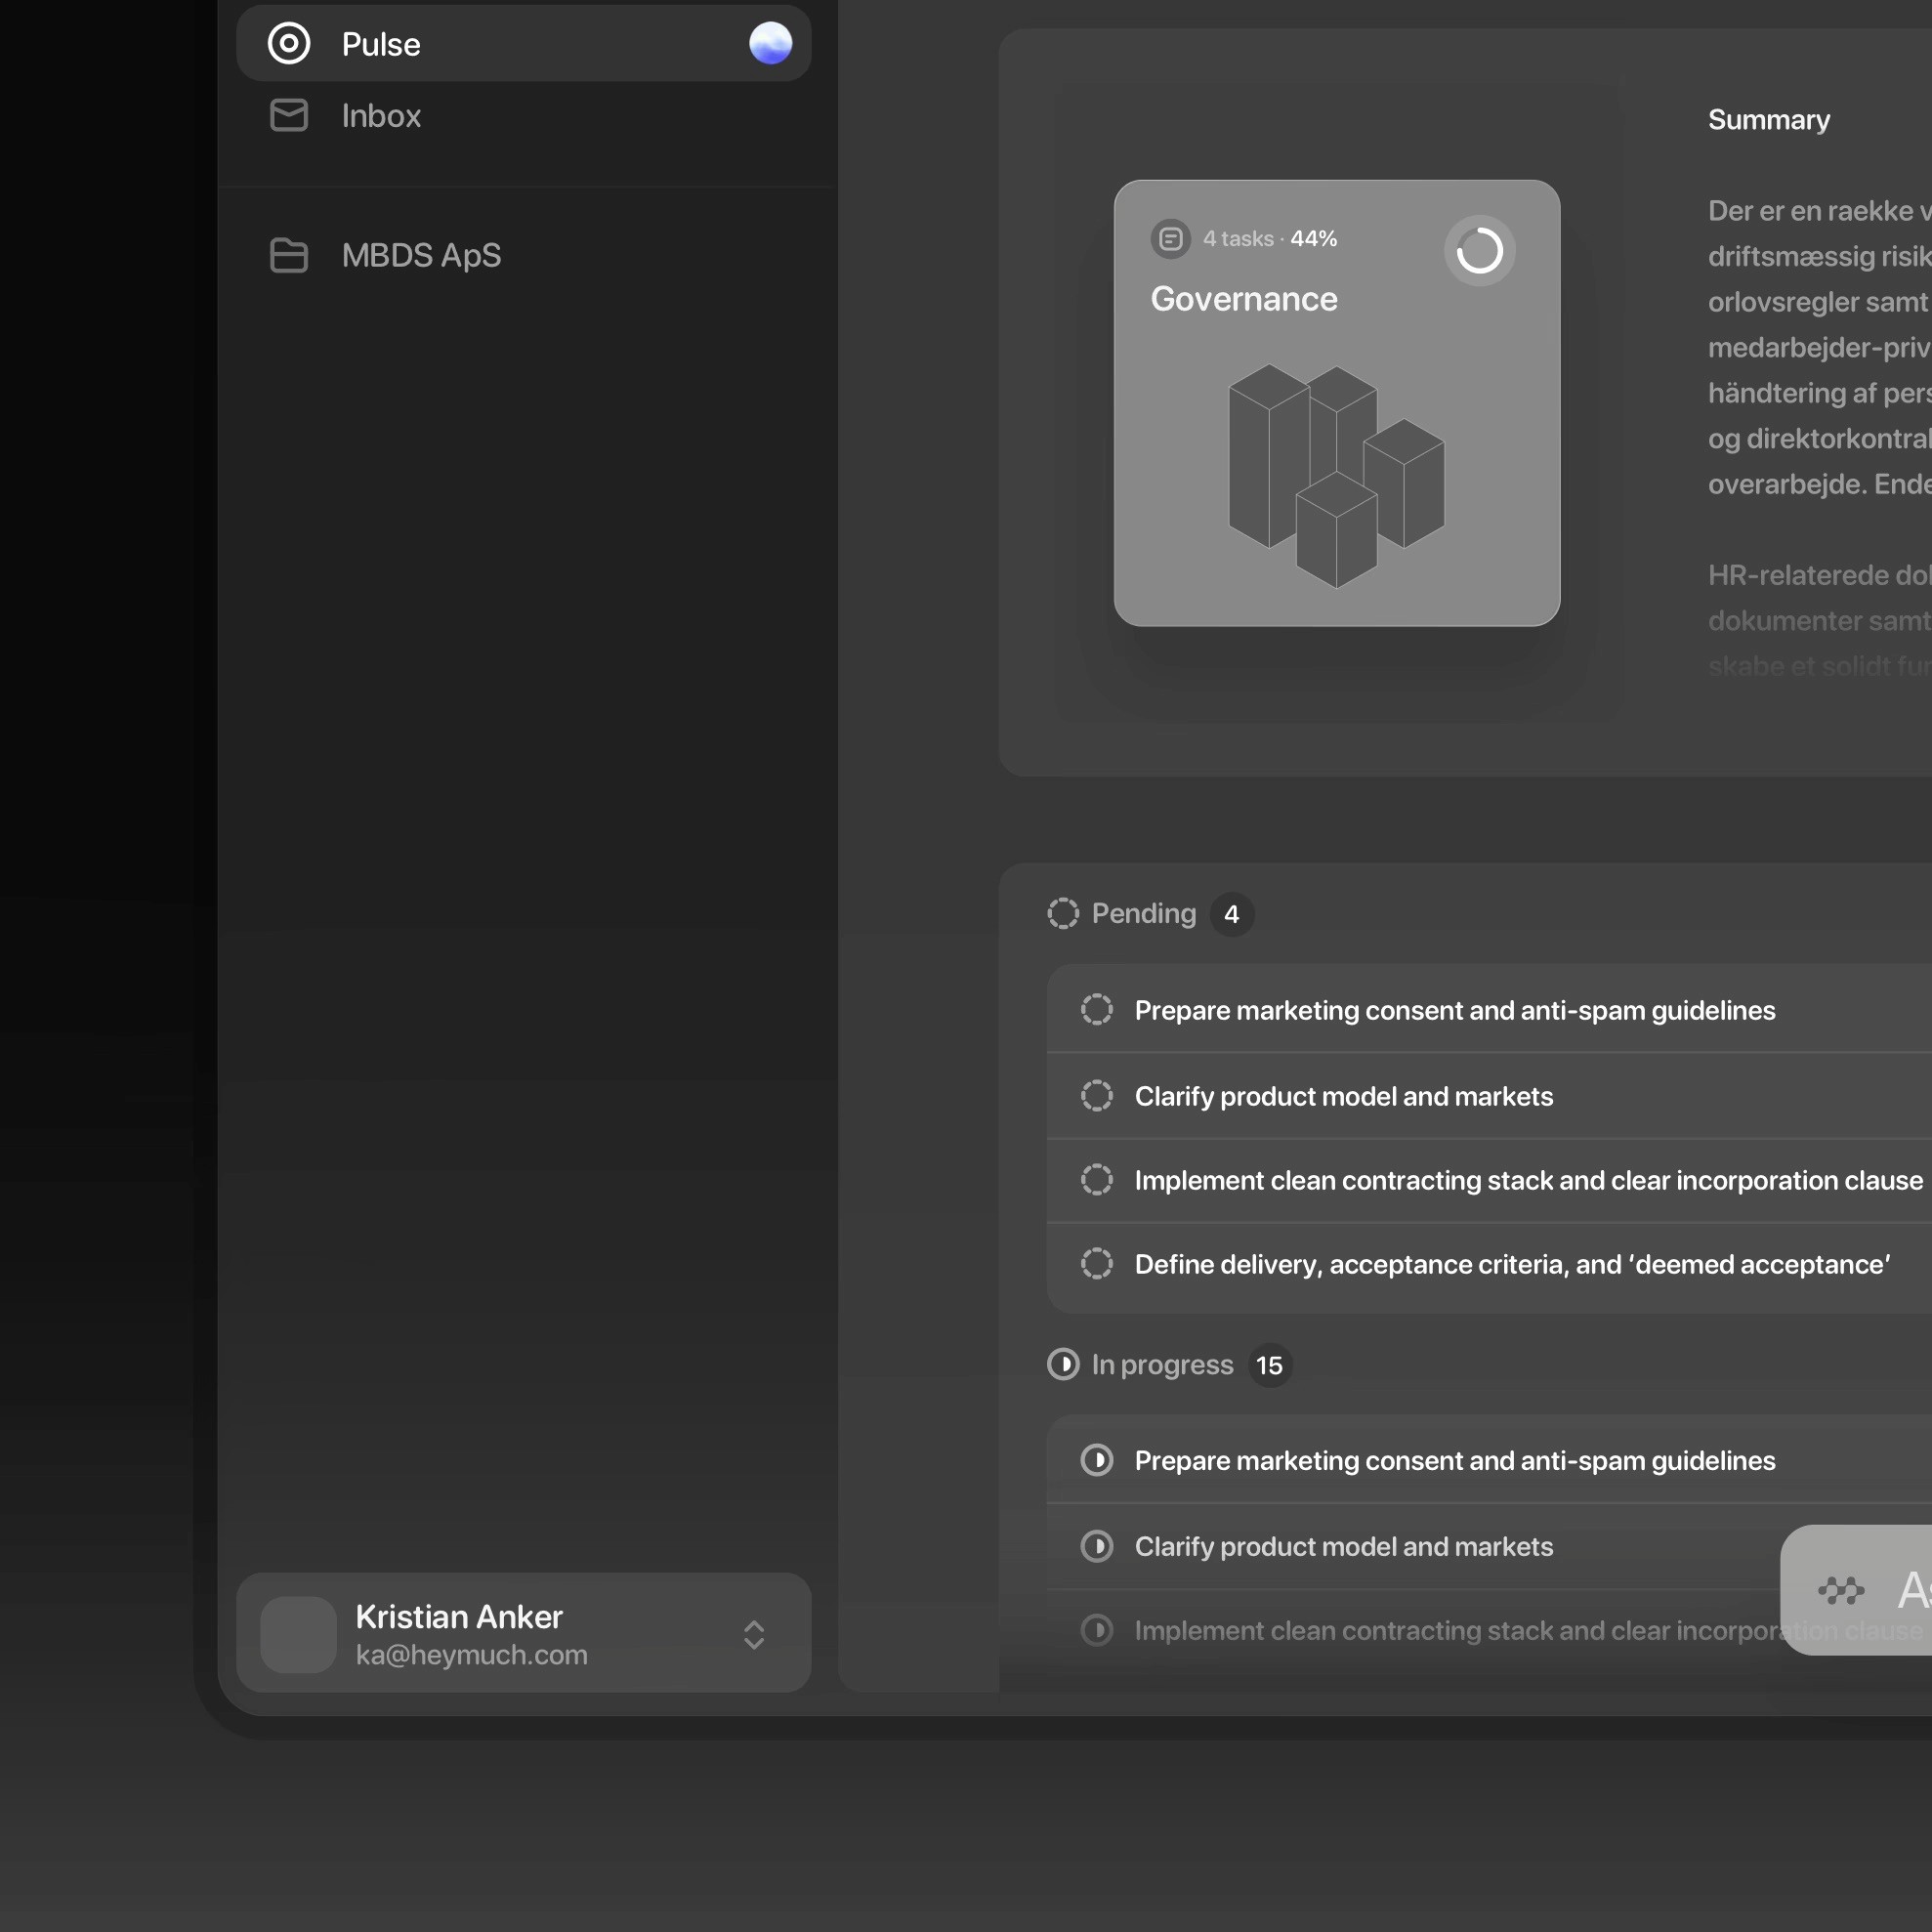Click the 'Governance' card title
Screen dimensions: 1932x1932
1244,299
